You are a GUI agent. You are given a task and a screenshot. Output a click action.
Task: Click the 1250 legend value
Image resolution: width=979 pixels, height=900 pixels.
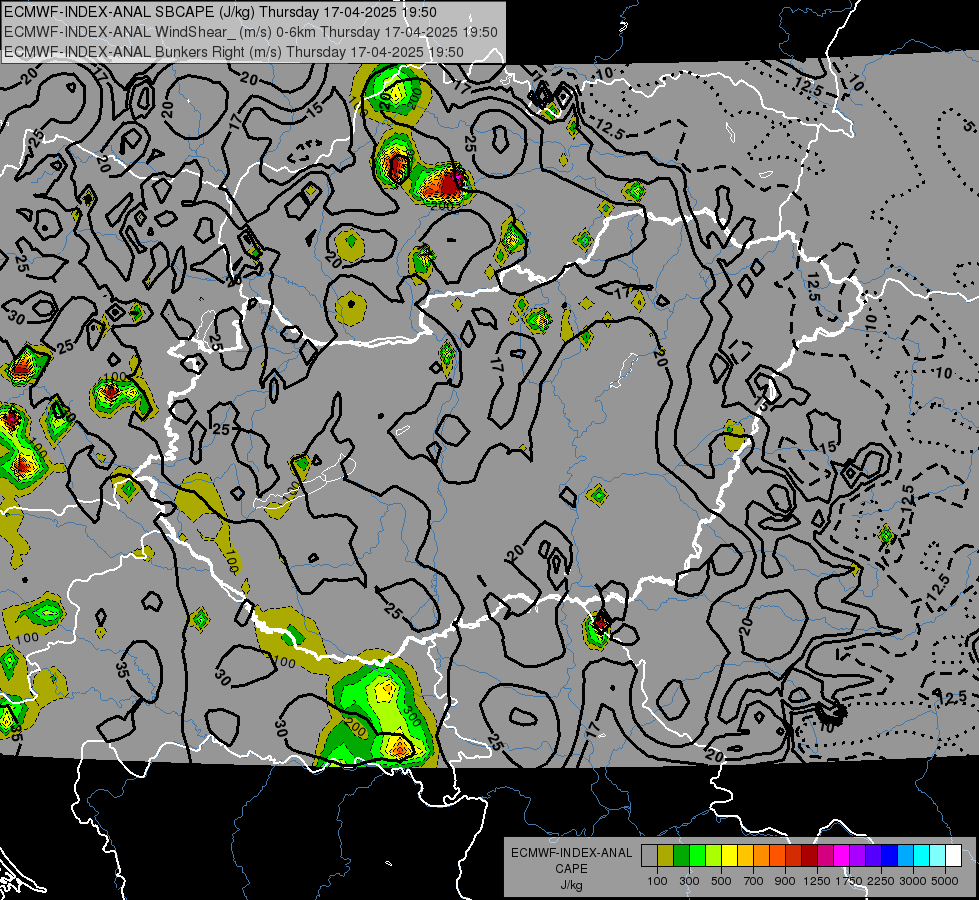click(817, 881)
